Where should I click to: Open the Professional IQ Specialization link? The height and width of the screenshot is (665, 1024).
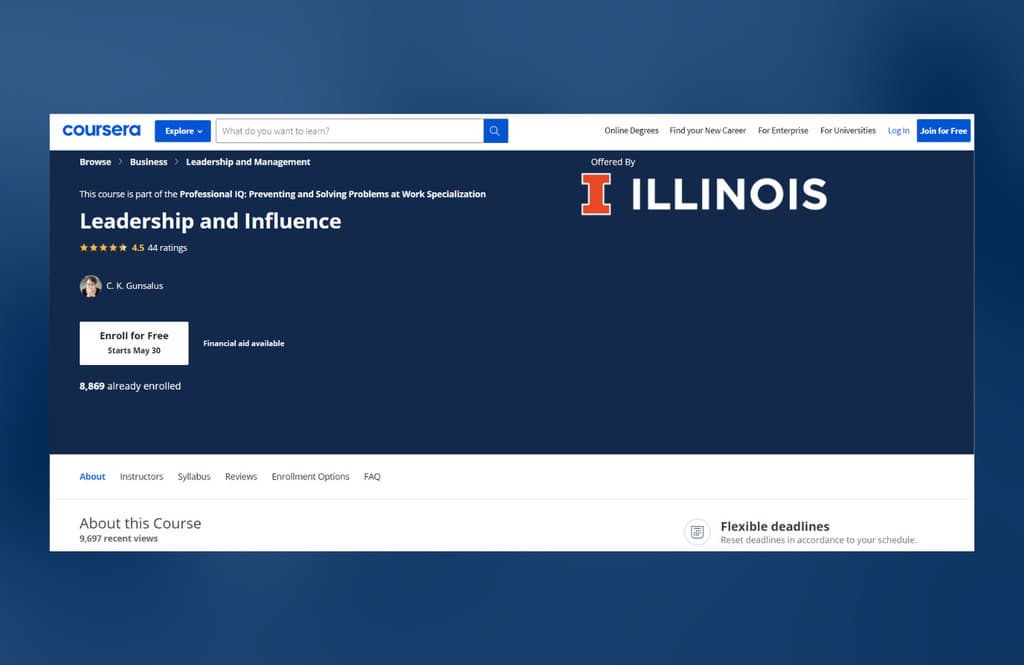coord(332,194)
